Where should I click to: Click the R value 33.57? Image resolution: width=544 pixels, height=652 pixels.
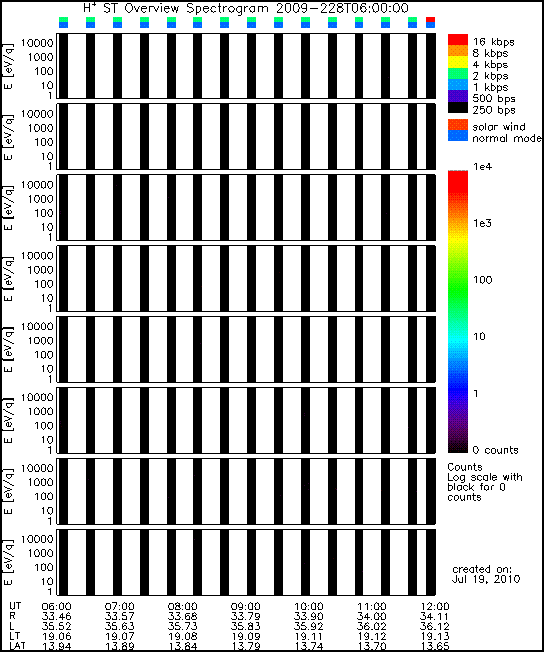[x=120, y=617]
